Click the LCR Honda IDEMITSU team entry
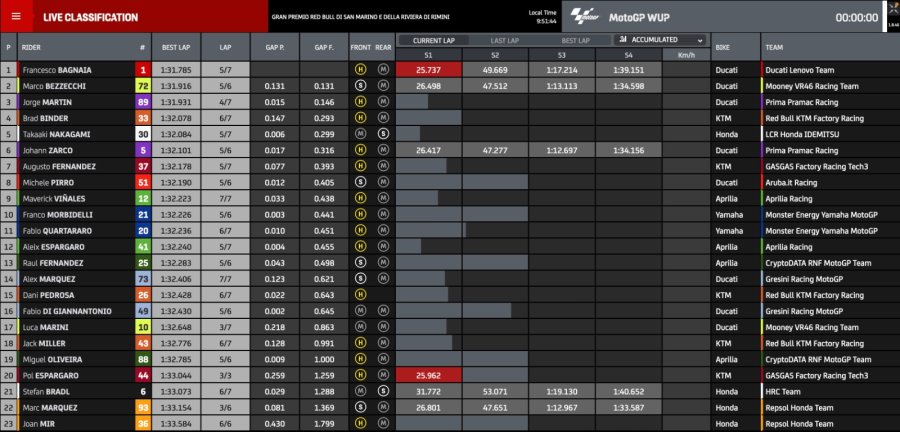The image size is (900, 432). point(800,134)
